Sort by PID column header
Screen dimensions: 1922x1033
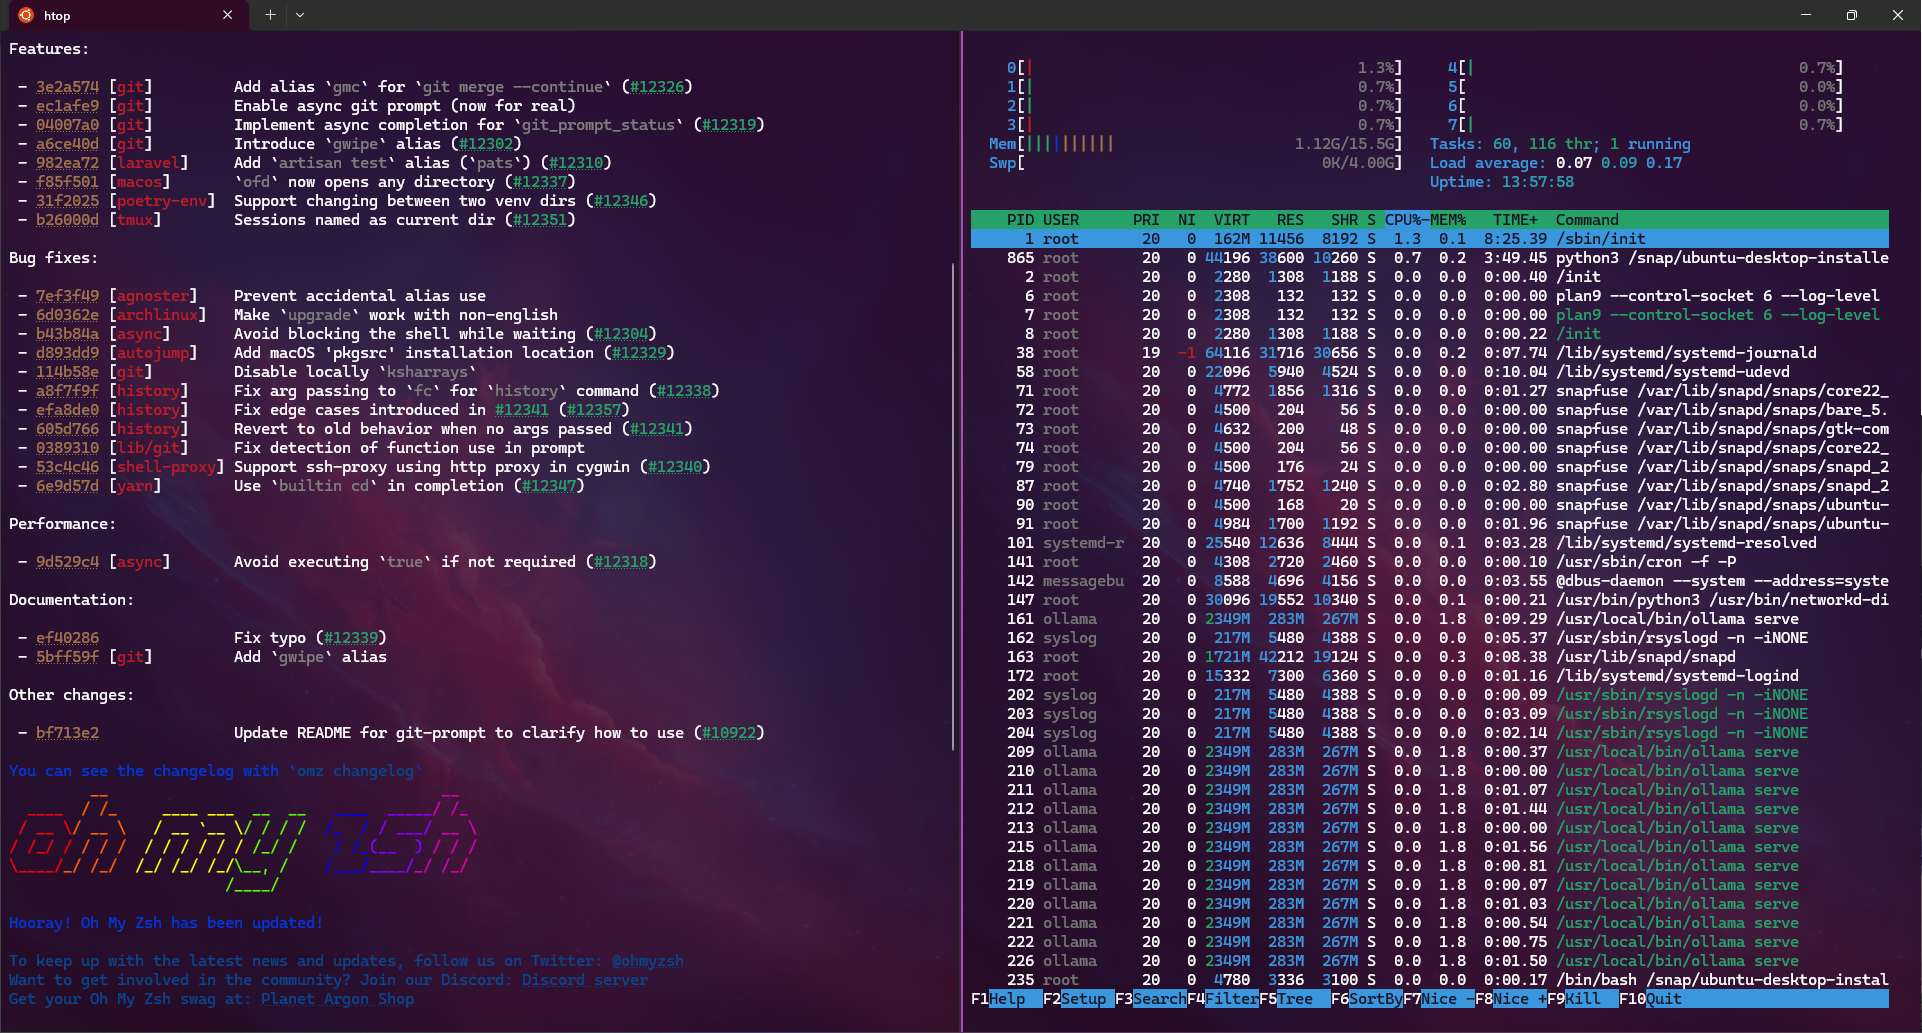tap(1020, 220)
